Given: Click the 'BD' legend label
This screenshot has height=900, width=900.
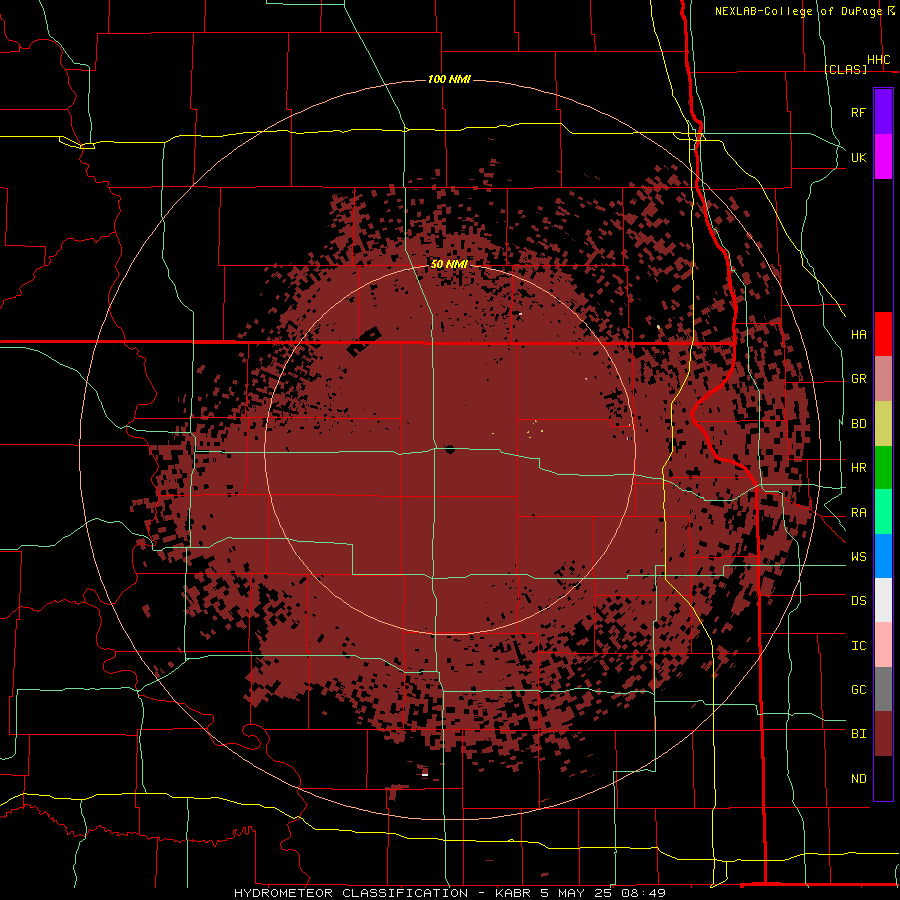Looking at the screenshot, I should pos(858,424).
